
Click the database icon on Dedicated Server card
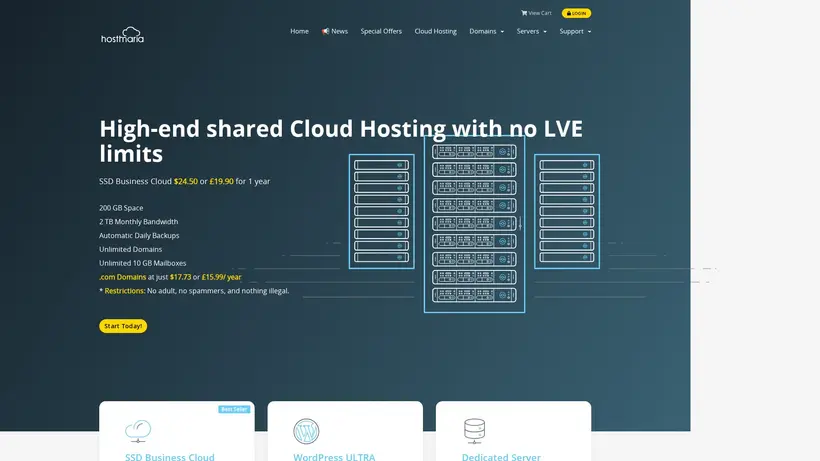474,431
